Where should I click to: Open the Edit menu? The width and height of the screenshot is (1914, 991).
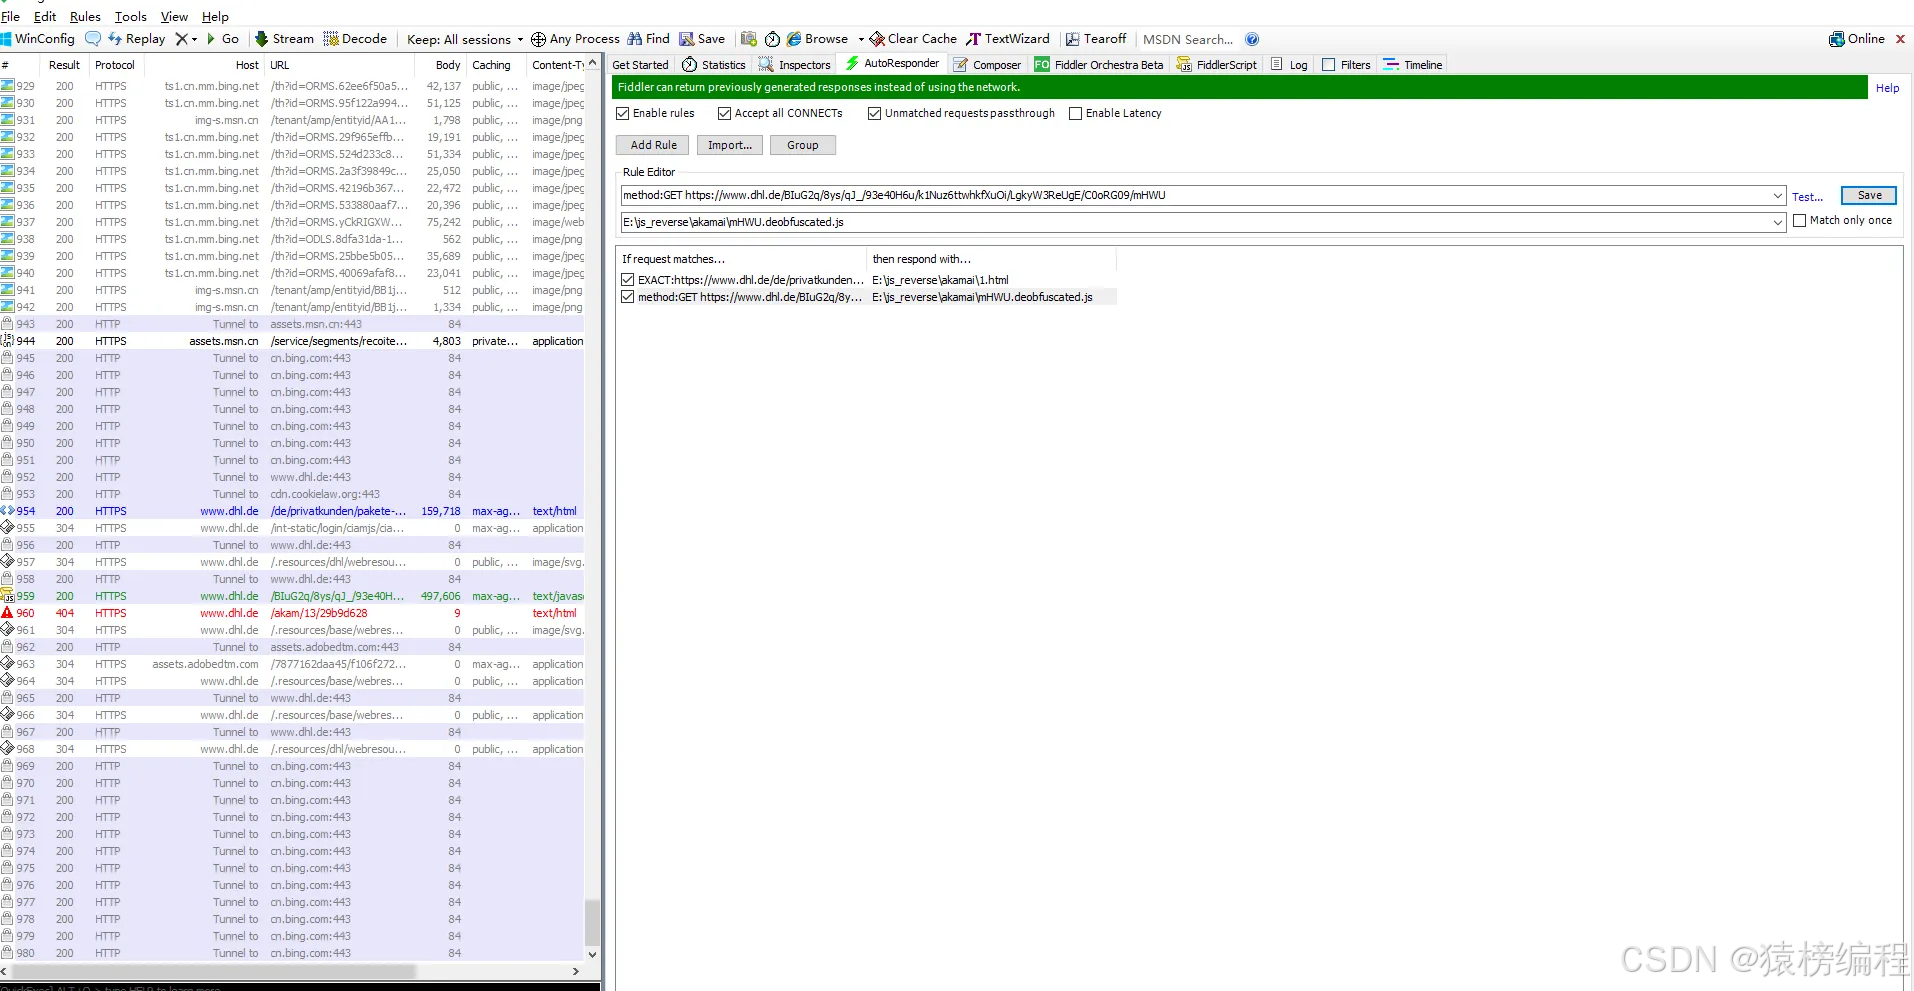pyautogui.click(x=45, y=16)
